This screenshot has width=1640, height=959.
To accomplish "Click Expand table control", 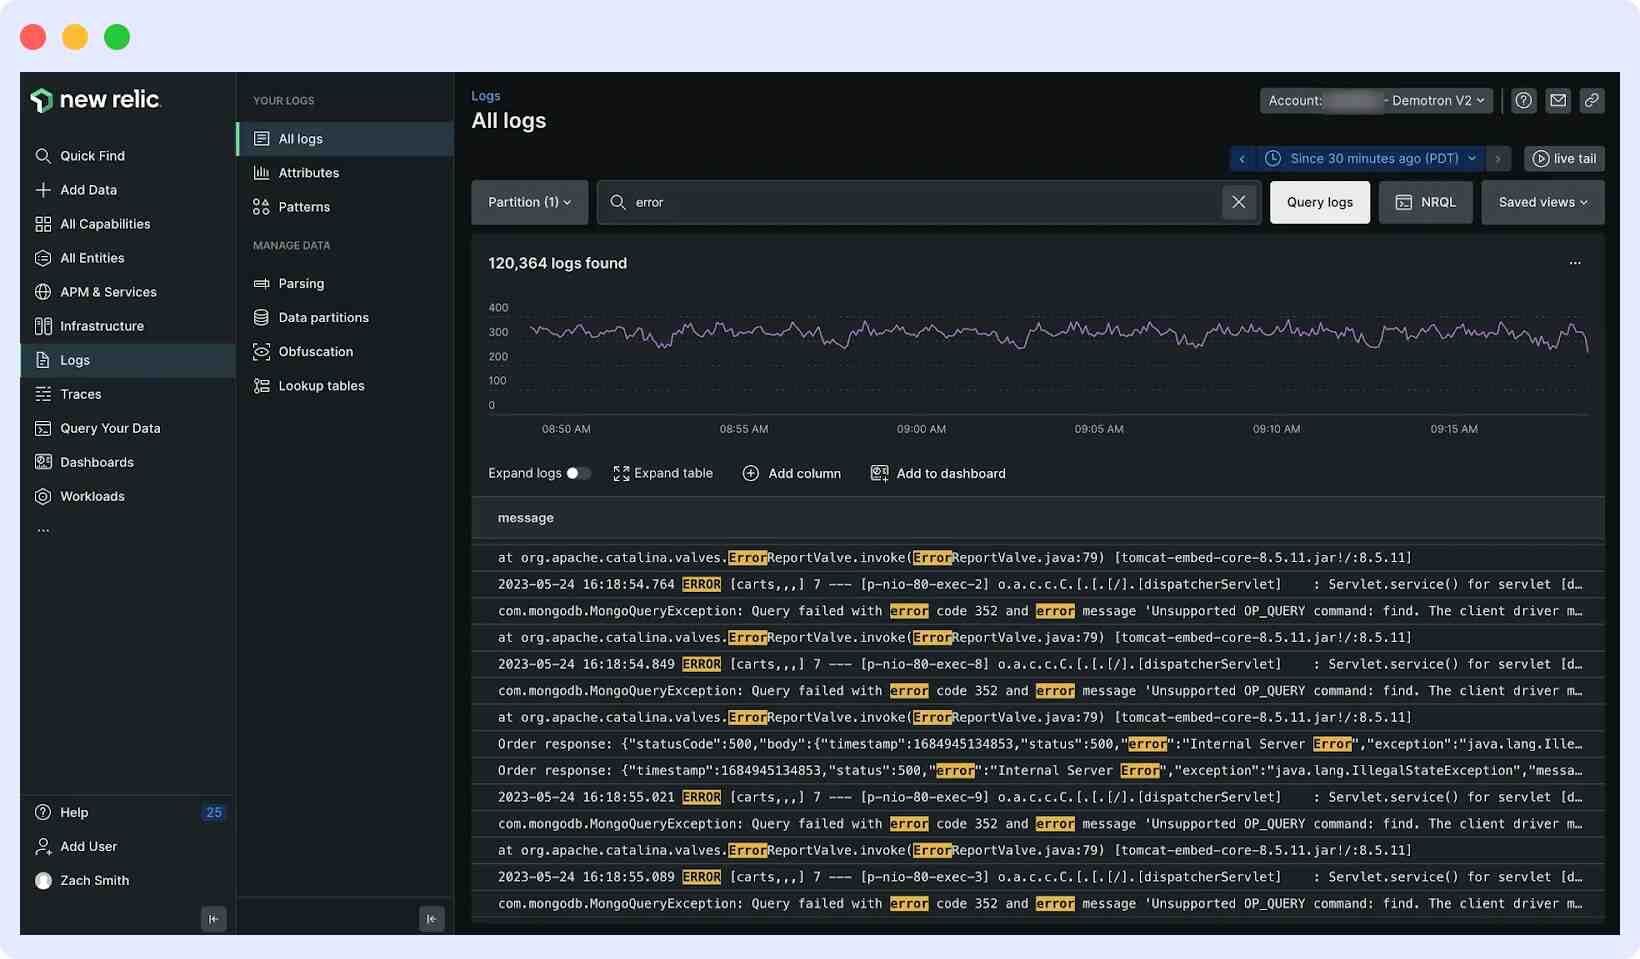I will pyautogui.click(x=663, y=473).
